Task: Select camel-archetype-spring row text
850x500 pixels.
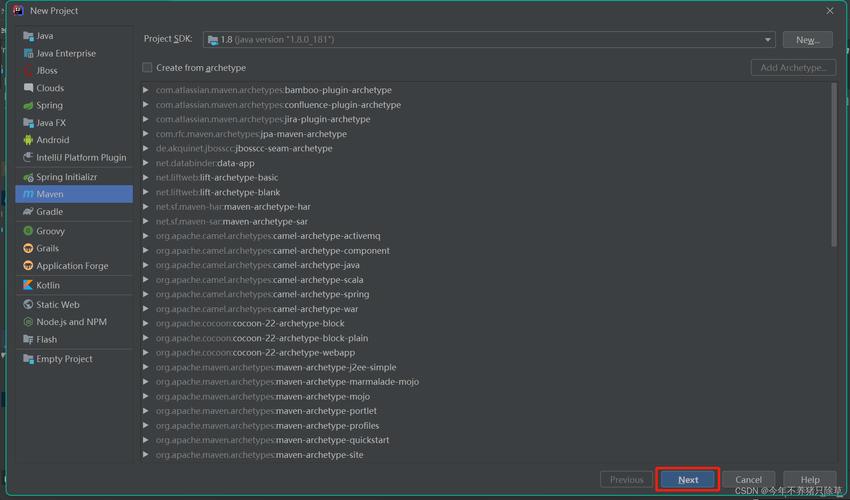Action: (262, 294)
